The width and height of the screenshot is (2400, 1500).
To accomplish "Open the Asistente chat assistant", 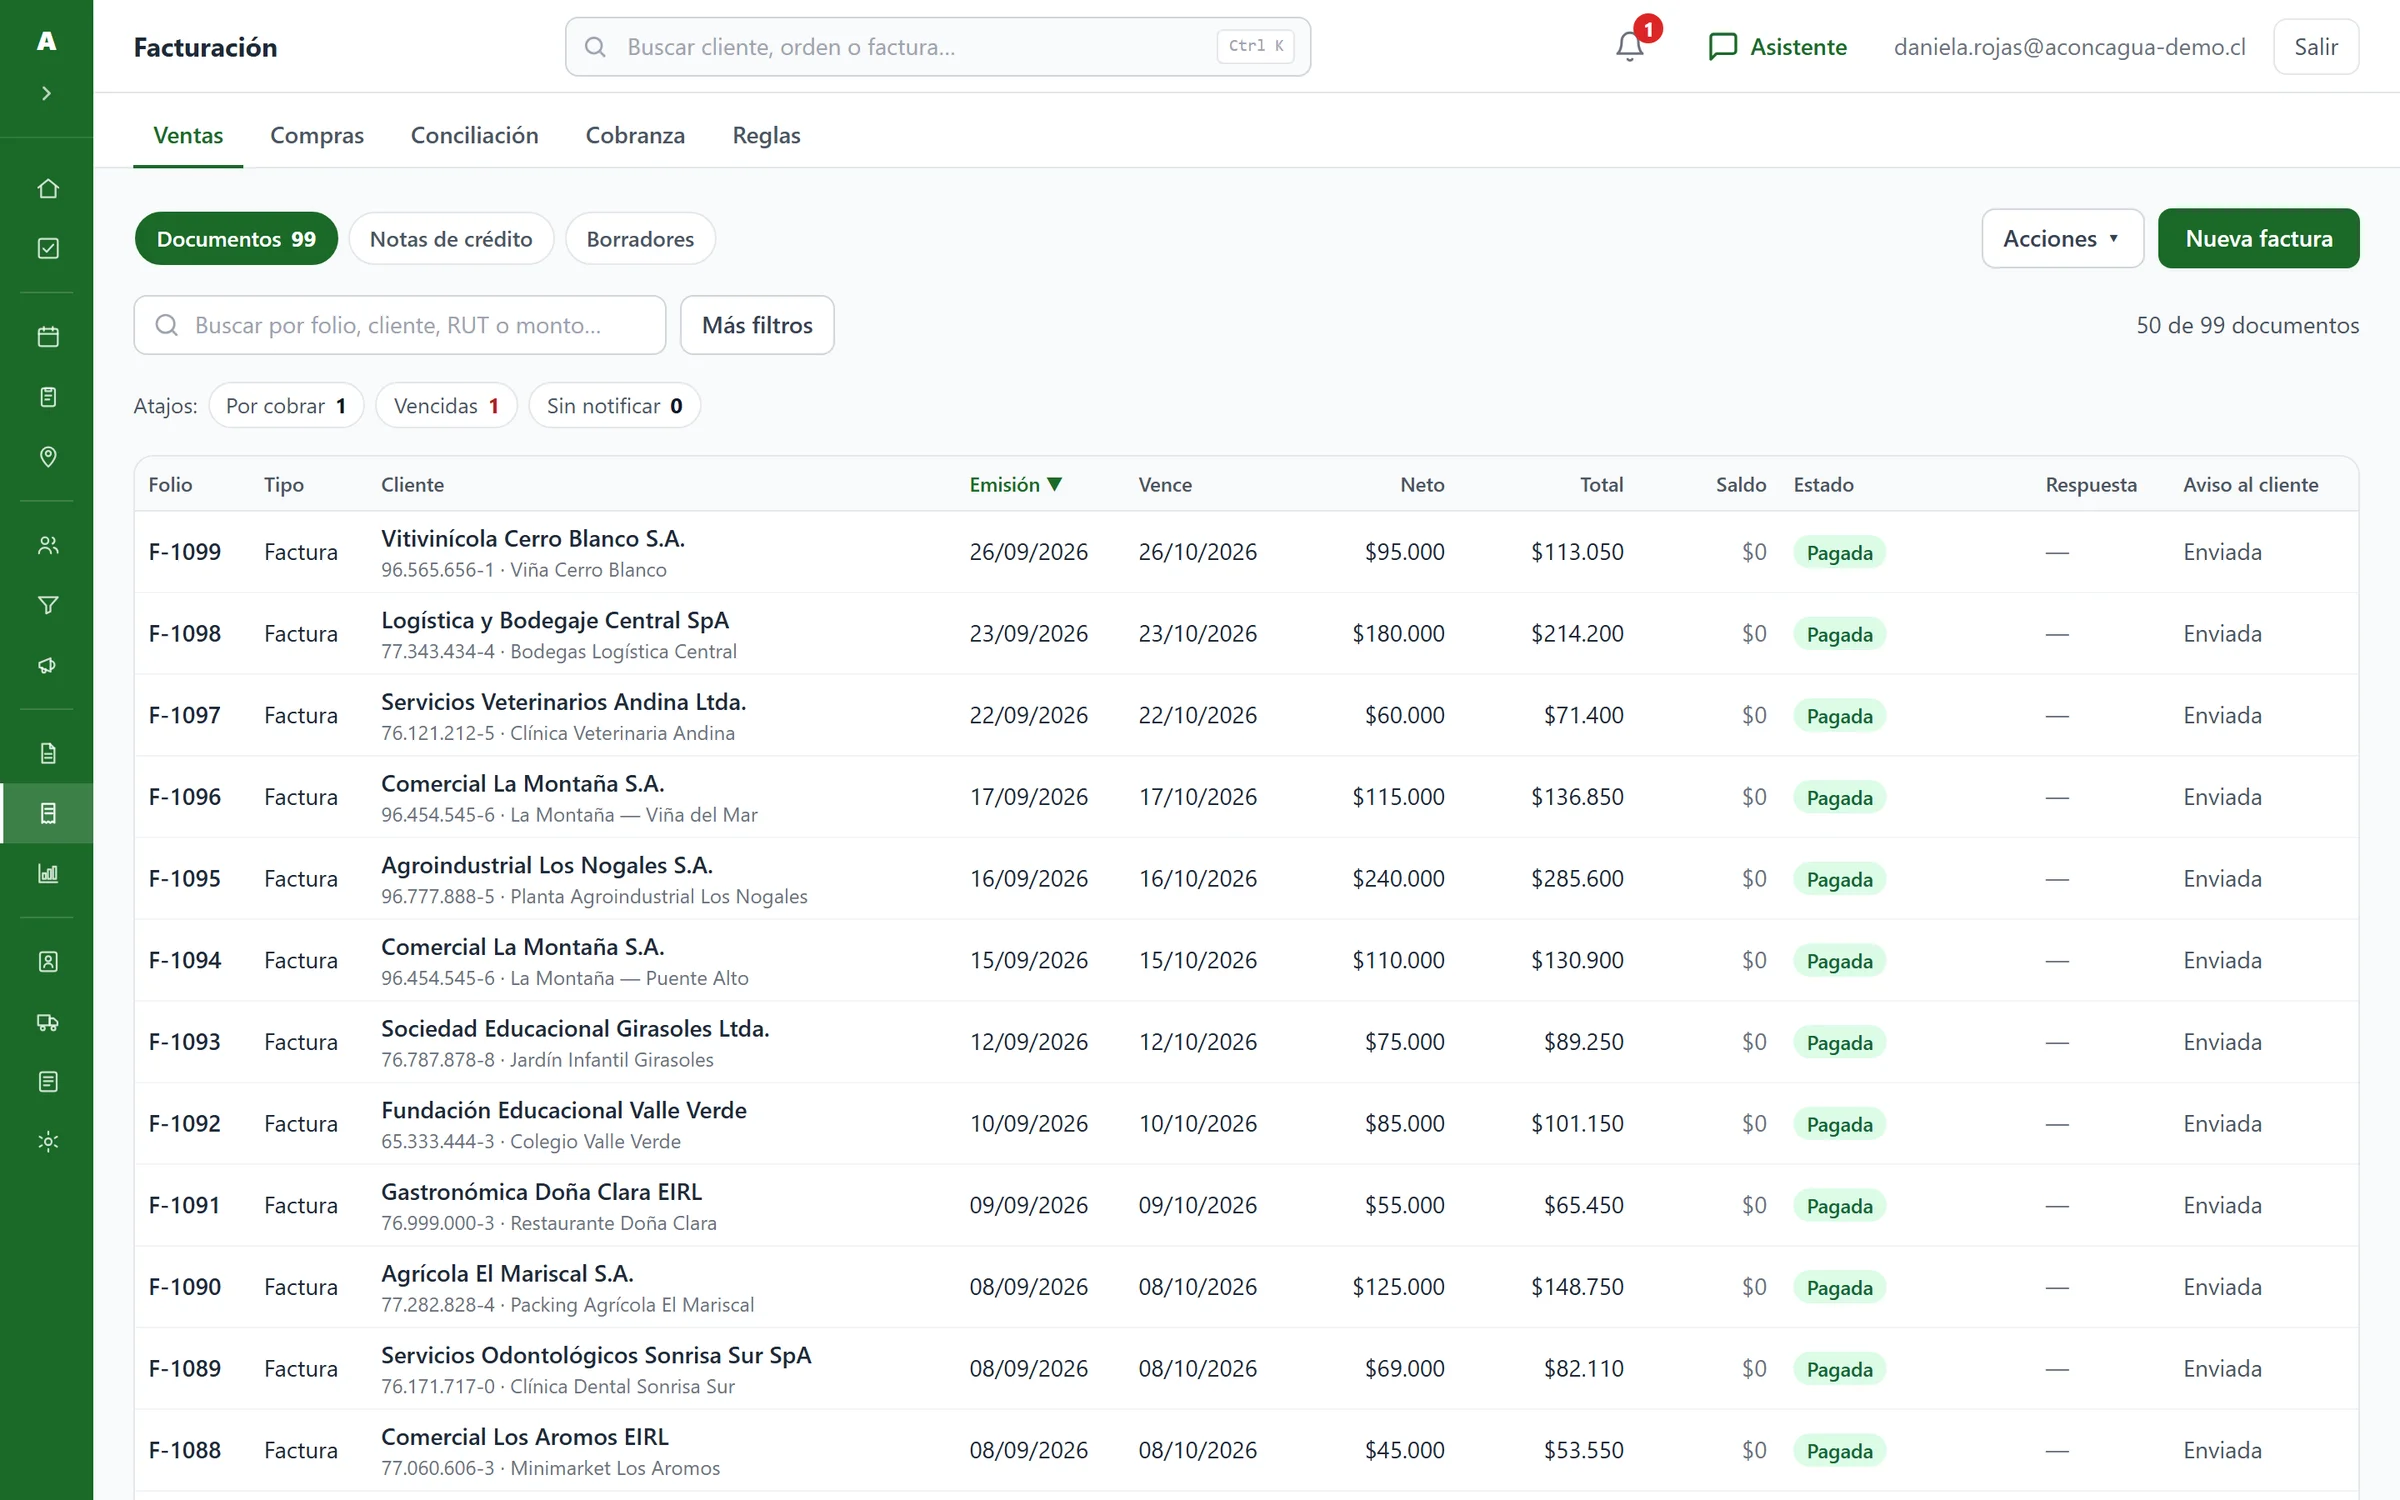I will point(1777,47).
